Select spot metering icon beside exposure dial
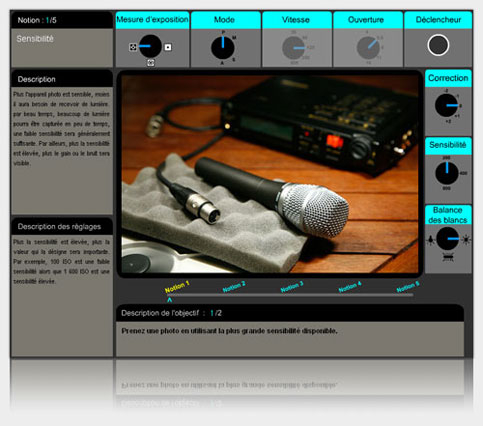This screenshot has height=426, width=483. coord(168,47)
